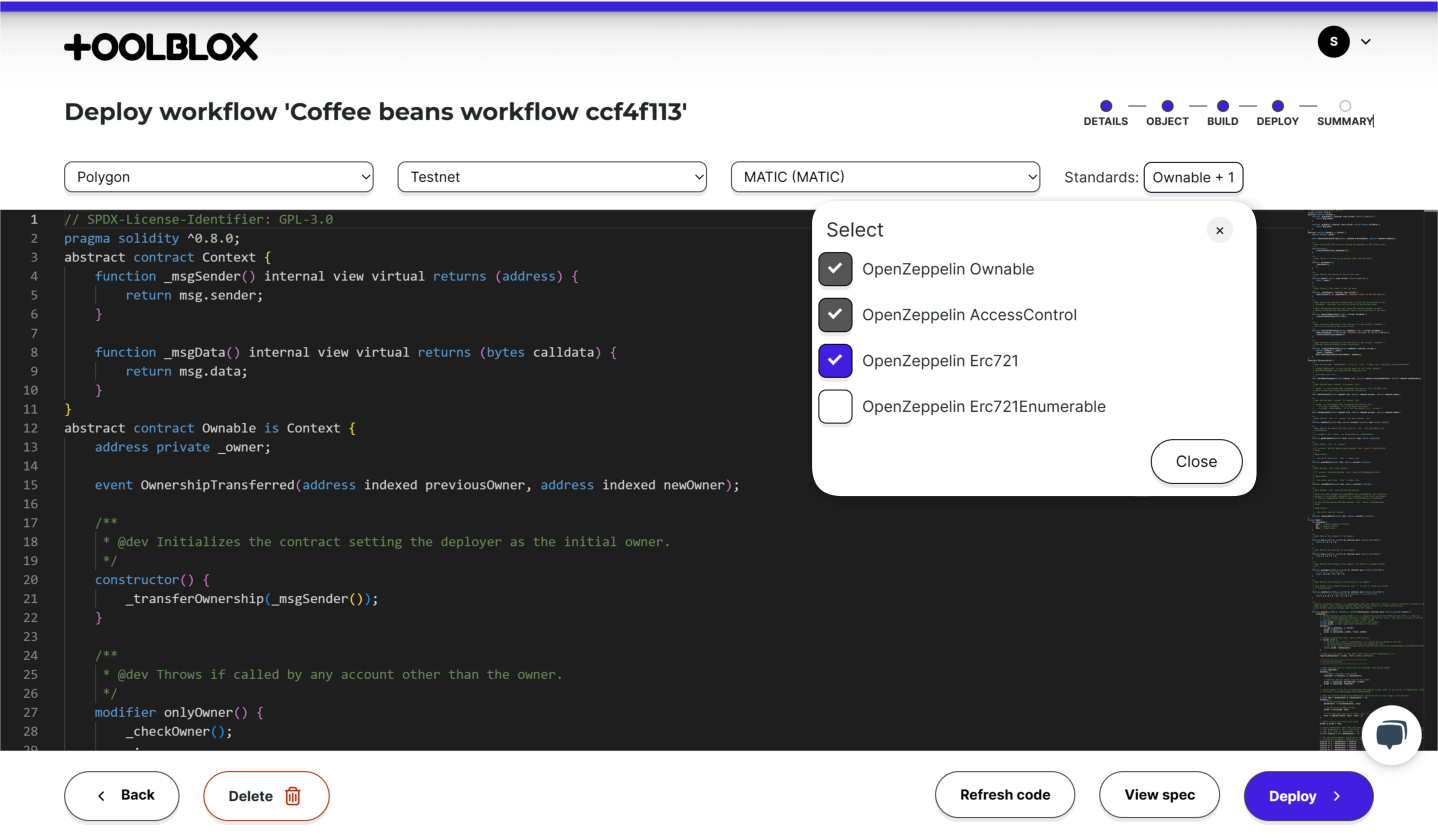The height and width of the screenshot is (840, 1438).
Task: Go to the Object step
Action: 1167,113
